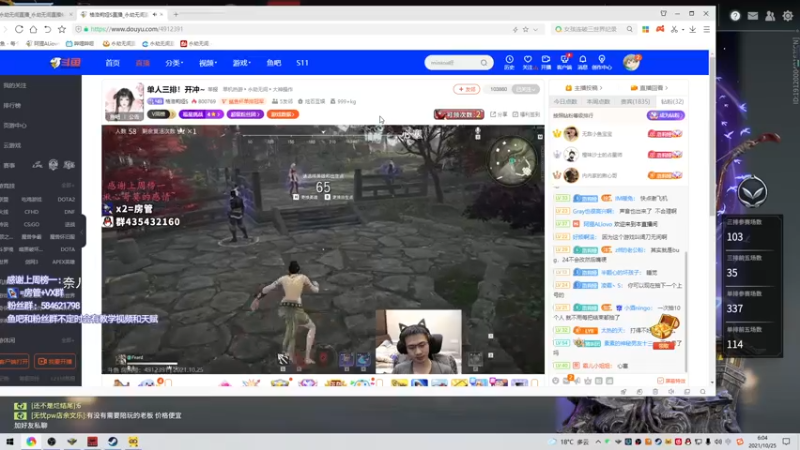Click the 分享 share link
800x450 pixels.
(498, 114)
